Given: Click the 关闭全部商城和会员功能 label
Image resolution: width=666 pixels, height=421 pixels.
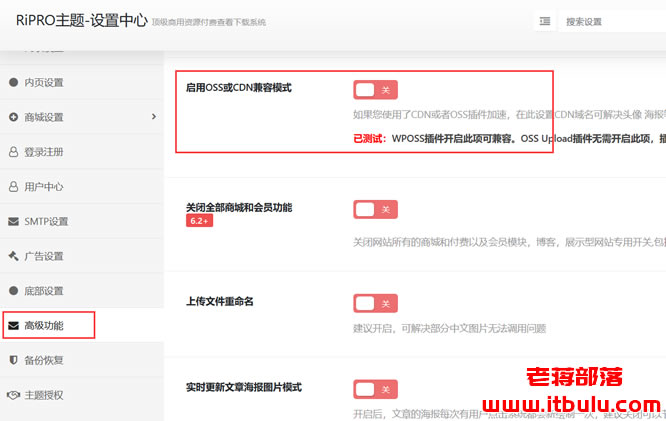Looking at the screenshot, I should point(239,207).
